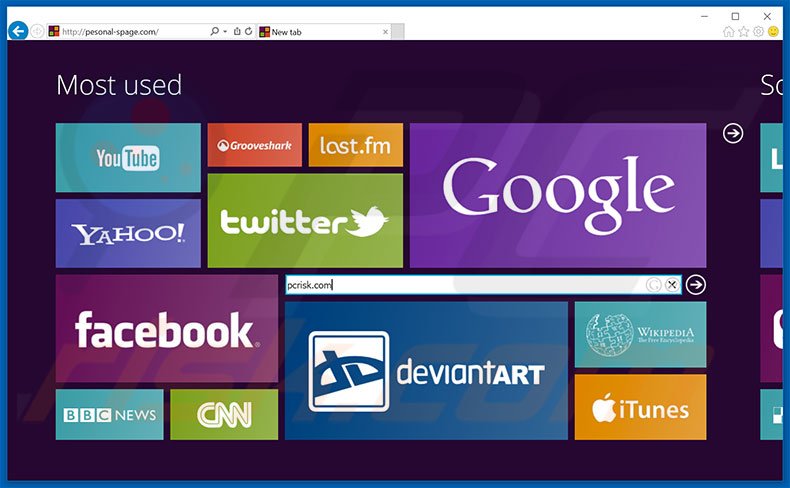Image resolution: width=790 pixels, height=488 pixels.
Task: Open Favorites star icon
Action: [744, 32]
